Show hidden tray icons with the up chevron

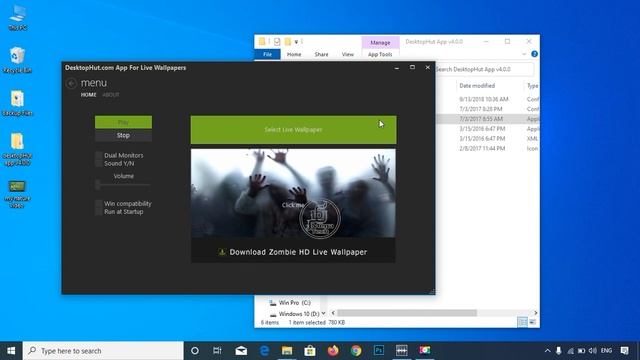coord(547,351)
